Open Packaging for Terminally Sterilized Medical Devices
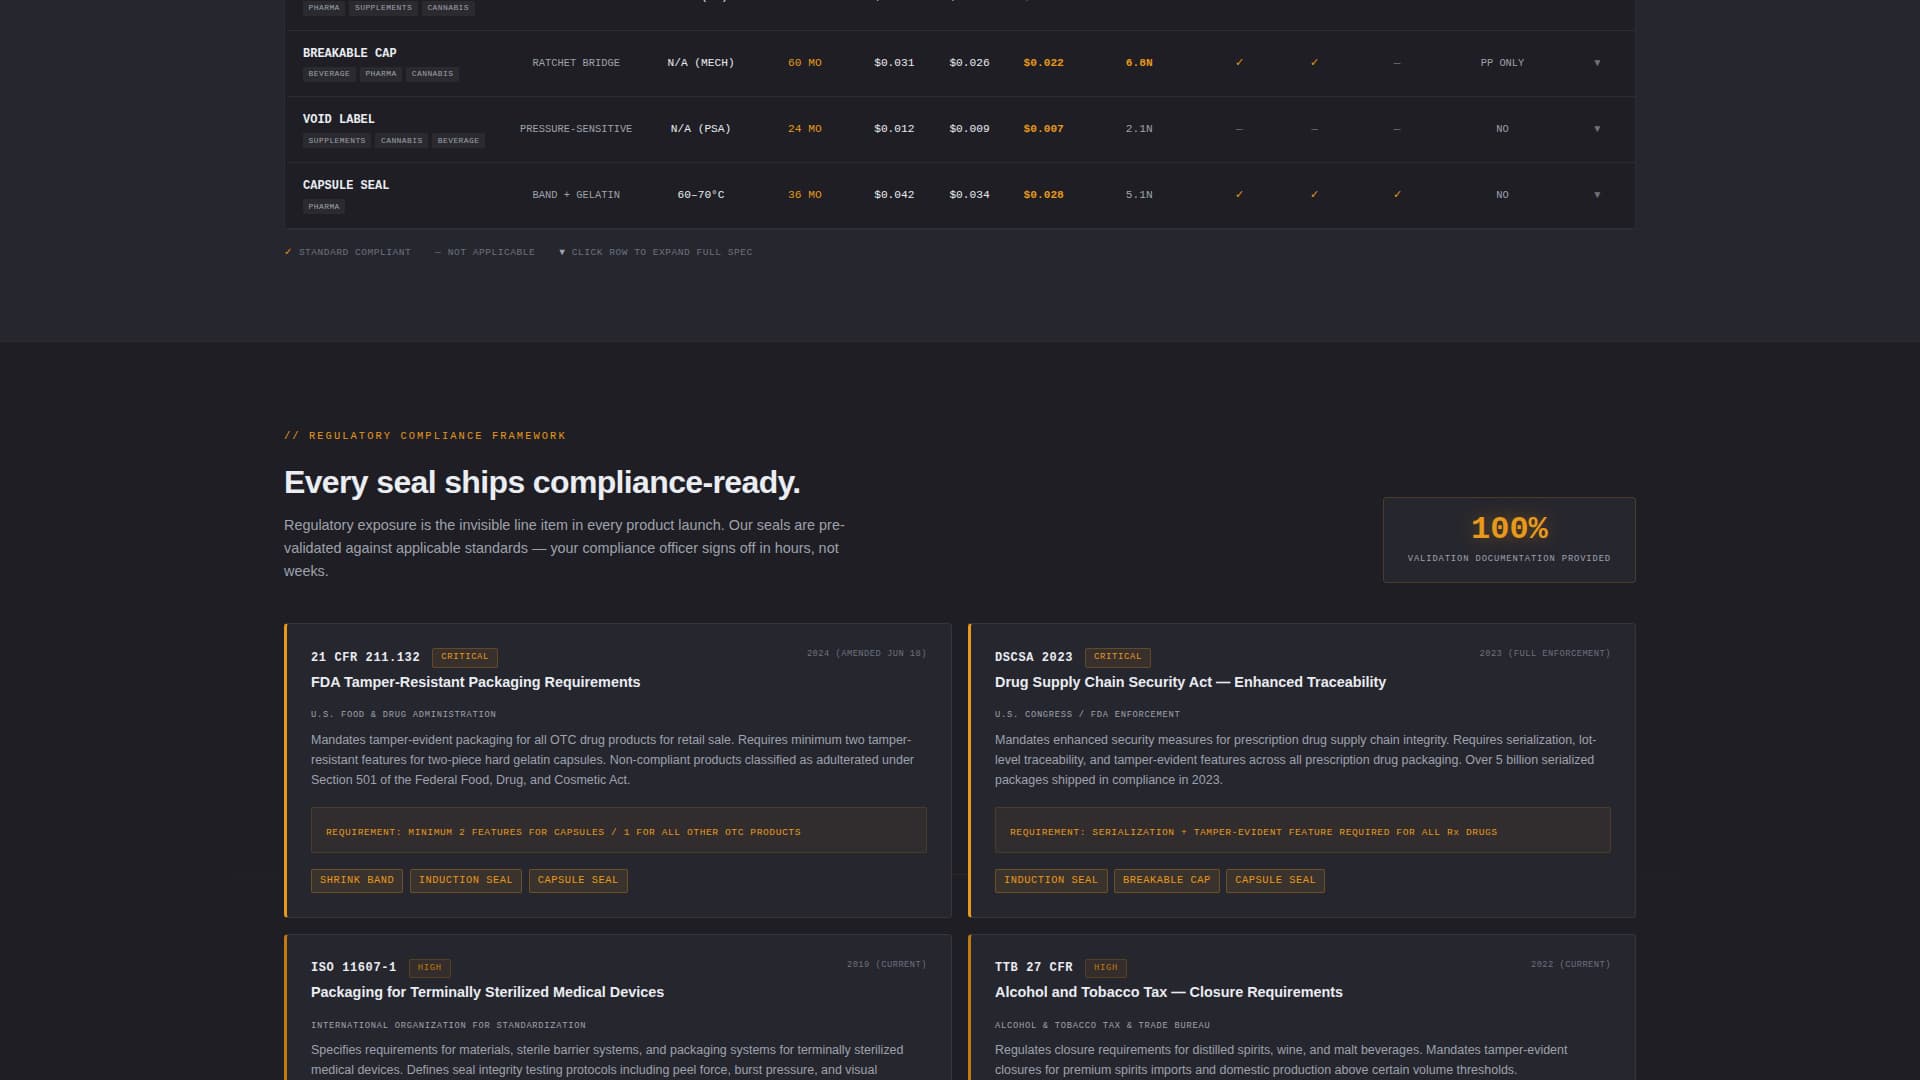 [x=487, y=992]
